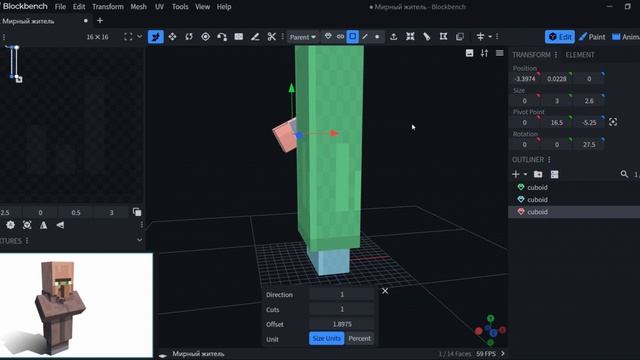The width and height of the screenshot is (640, 360).
Task: Open the viewport hamburger menu
Action: 499,53
